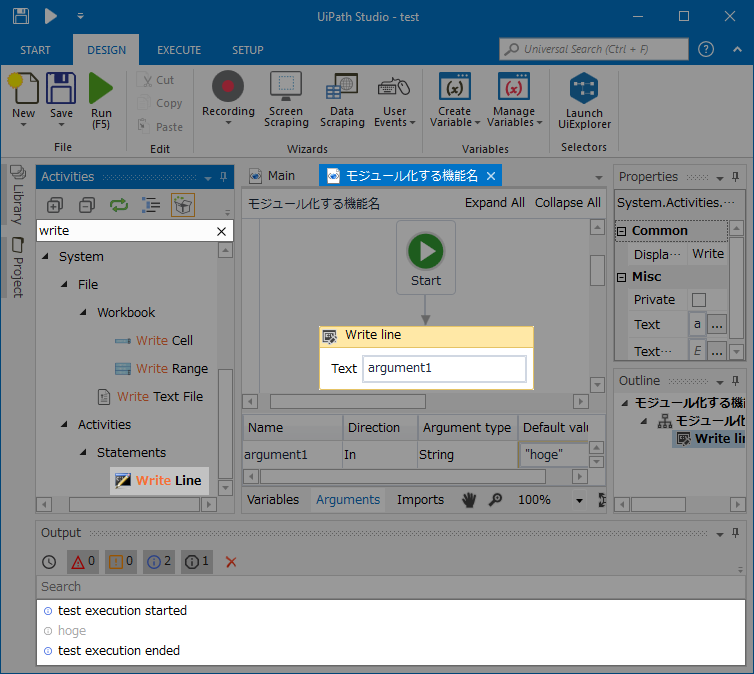Collapse the Common properties section
The width and height of the screenshot is (754, 674).
click(x=621, y=231)
